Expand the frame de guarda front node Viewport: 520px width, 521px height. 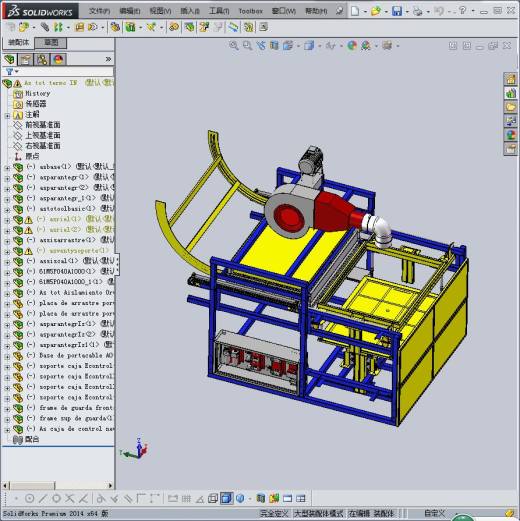(7, 408)
